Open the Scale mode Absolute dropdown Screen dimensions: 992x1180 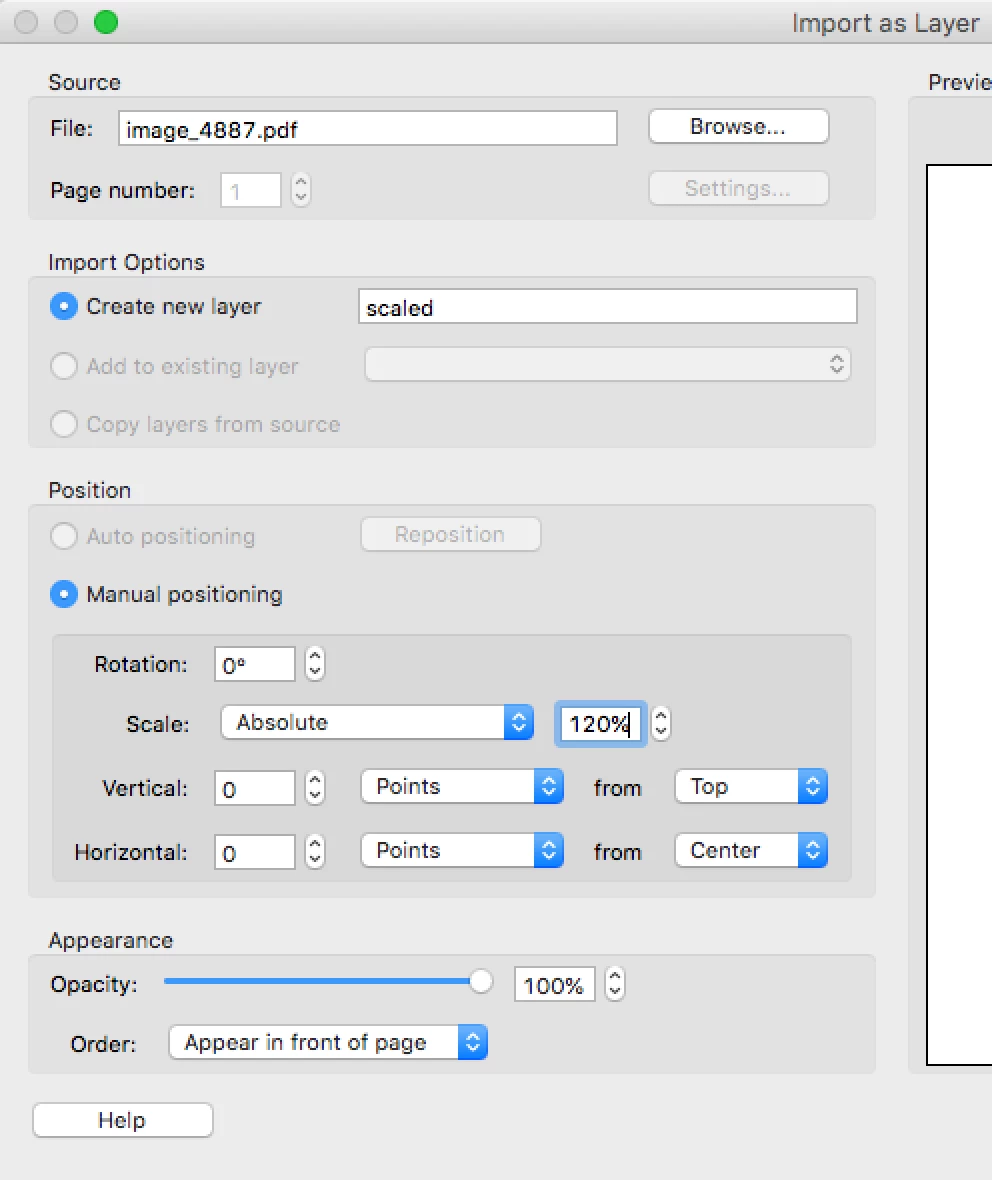(x=377, y=722)
